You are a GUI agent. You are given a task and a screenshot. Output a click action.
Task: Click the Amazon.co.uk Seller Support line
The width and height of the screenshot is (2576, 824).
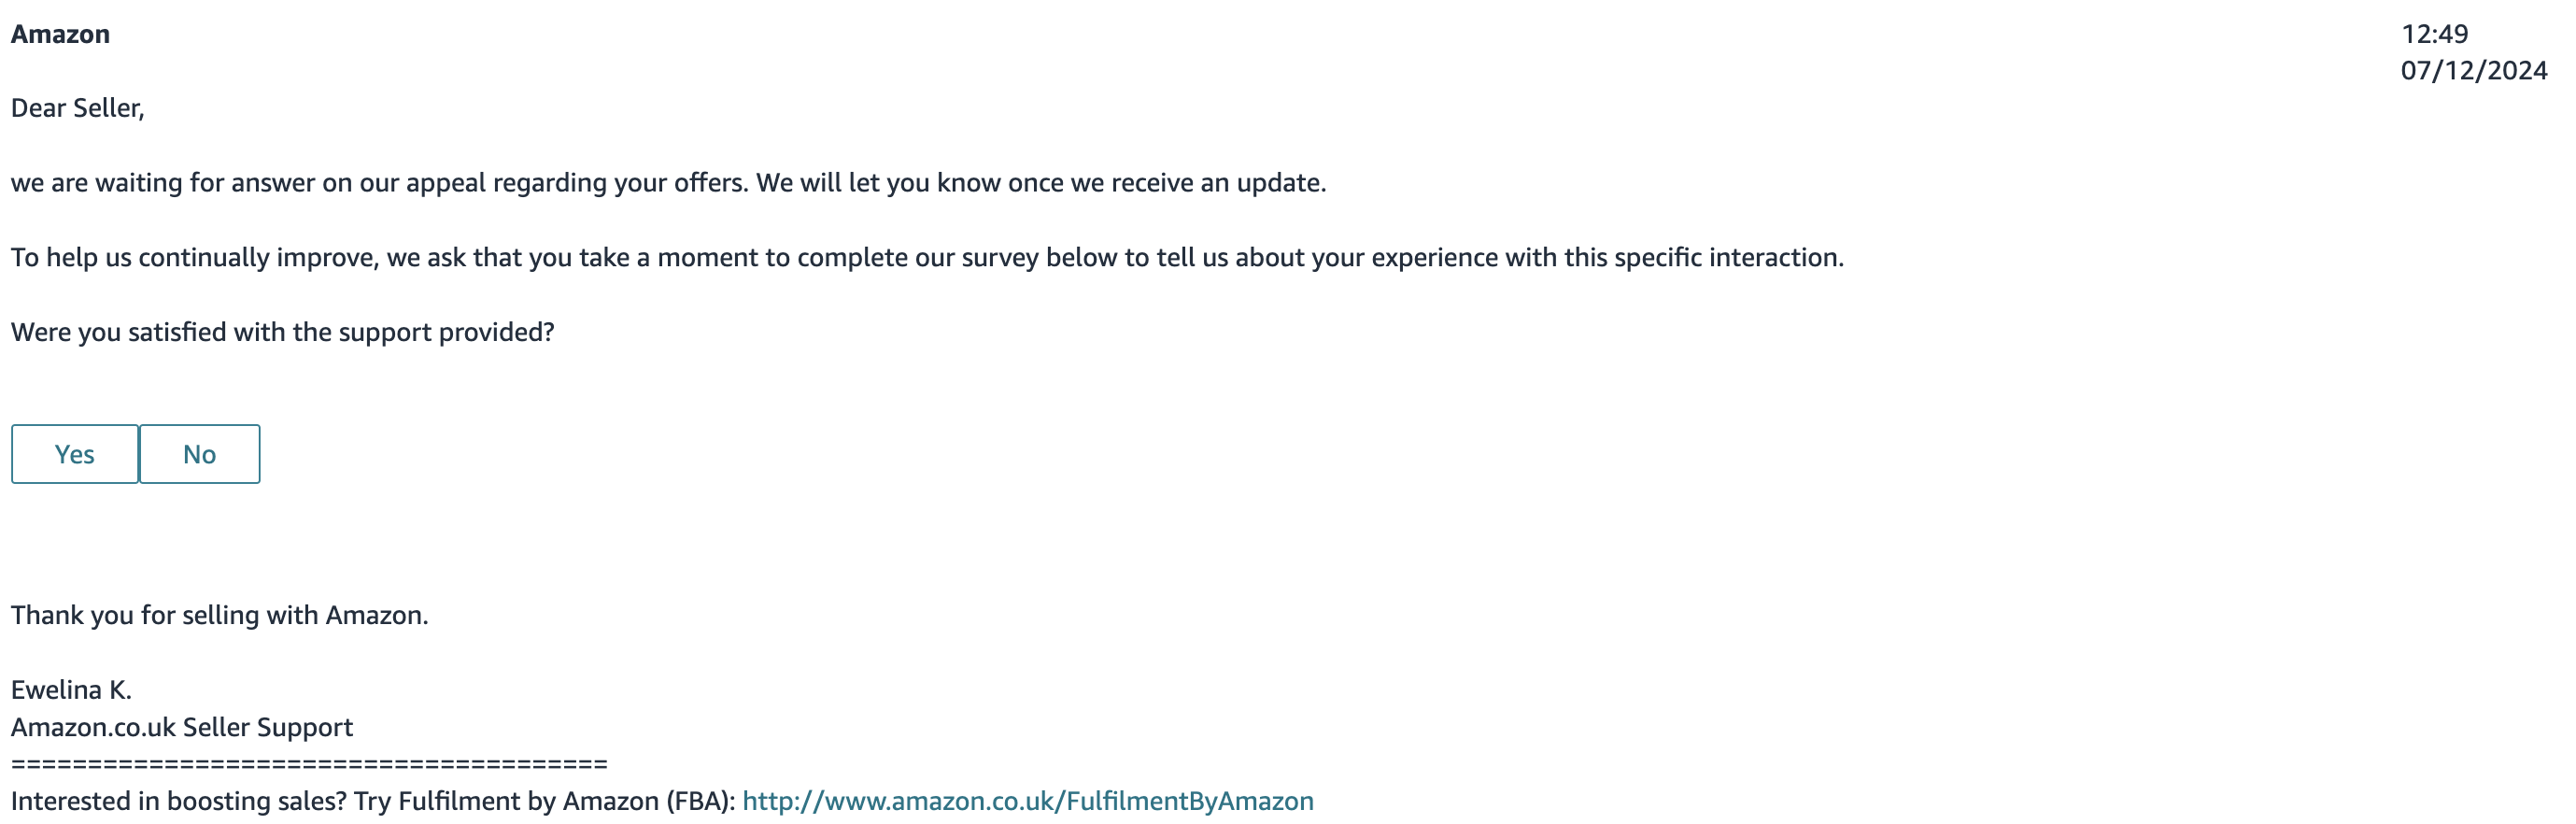coord(182,727)
